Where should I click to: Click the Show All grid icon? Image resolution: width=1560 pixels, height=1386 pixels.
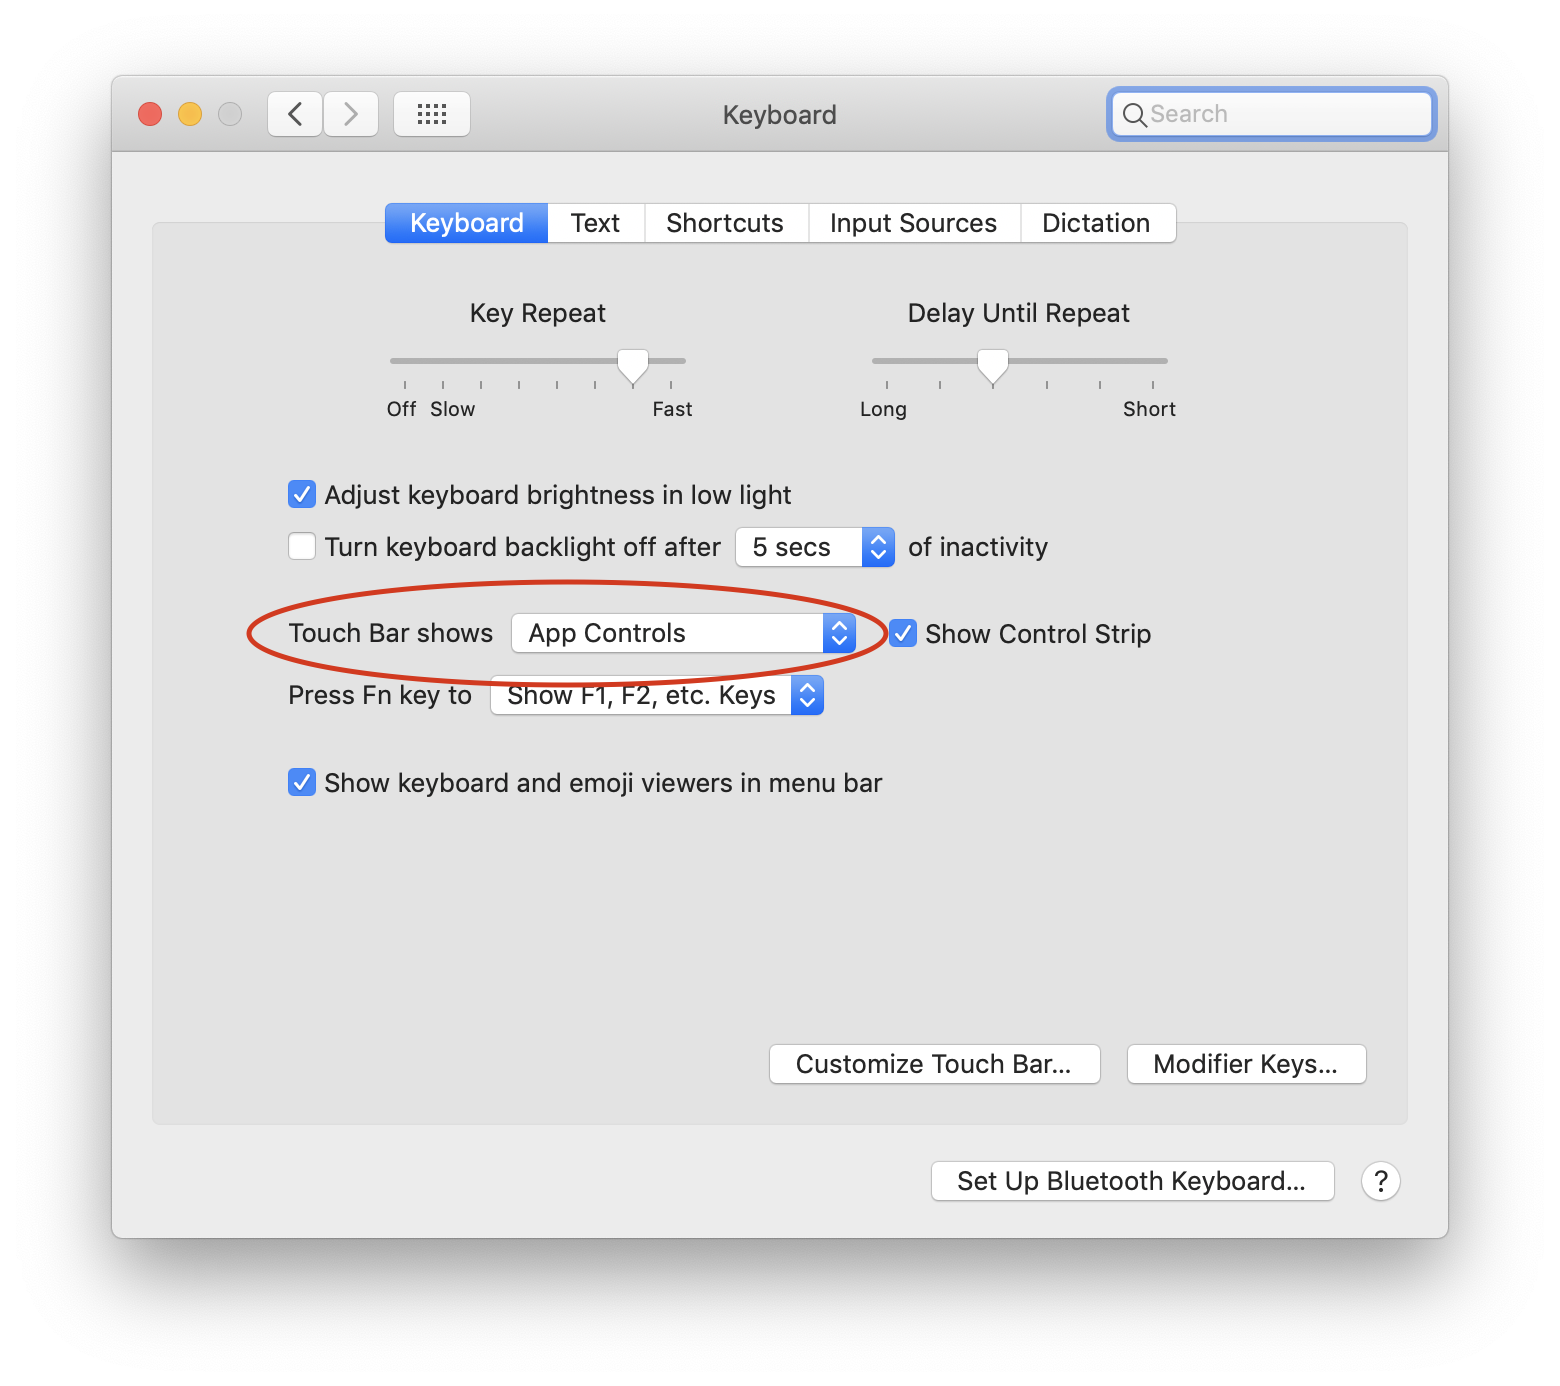(x=431, y=113)
